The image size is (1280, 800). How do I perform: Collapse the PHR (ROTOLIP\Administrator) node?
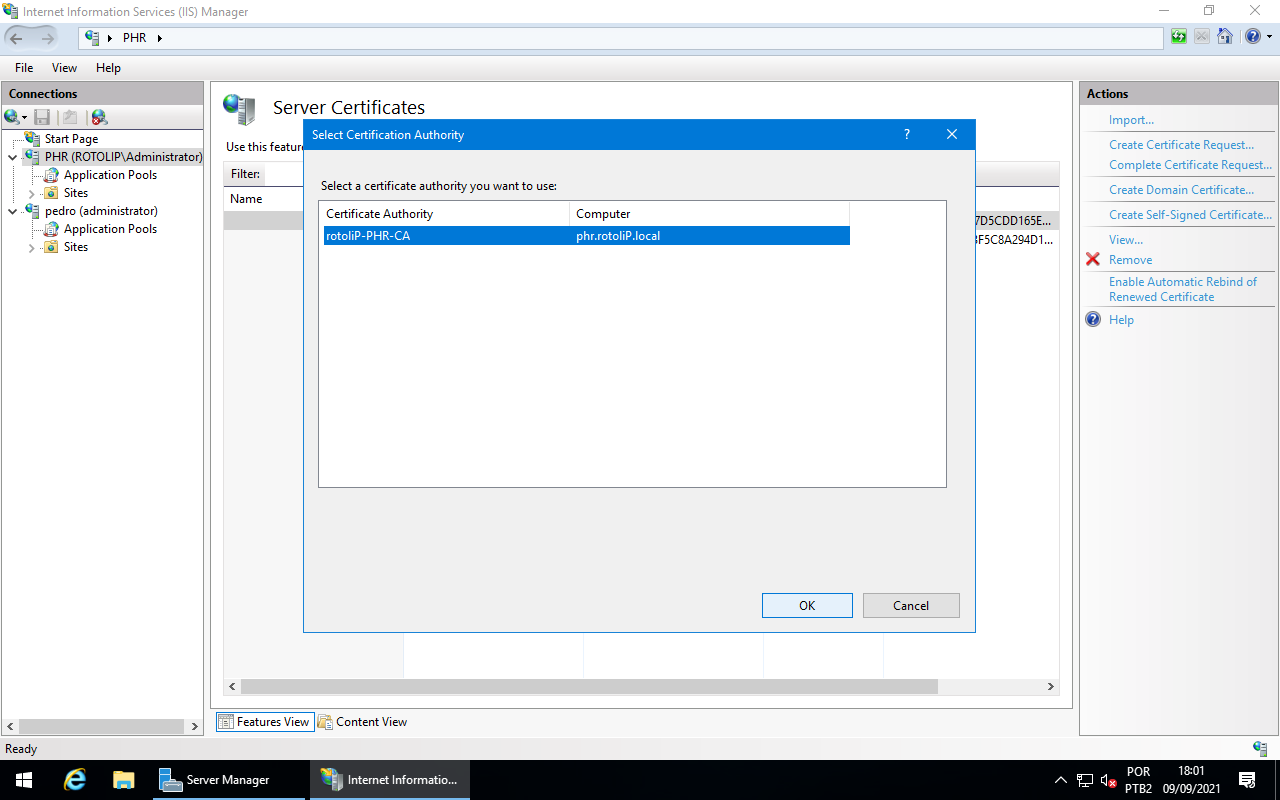pos(13,157)
